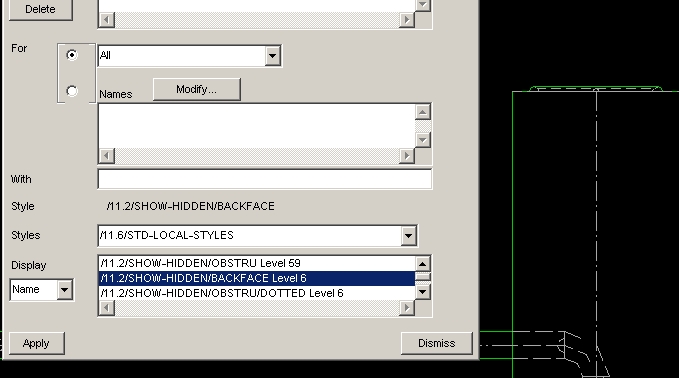The height and width of the screenshot is (378, 679).
Task: Click the With input field
Action: (265, 179)
